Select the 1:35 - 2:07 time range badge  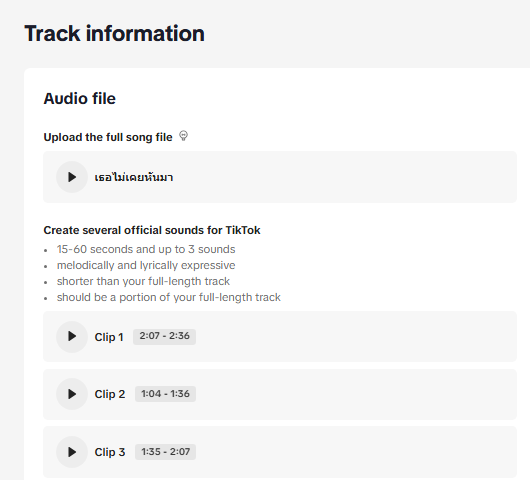coord(165,452)
